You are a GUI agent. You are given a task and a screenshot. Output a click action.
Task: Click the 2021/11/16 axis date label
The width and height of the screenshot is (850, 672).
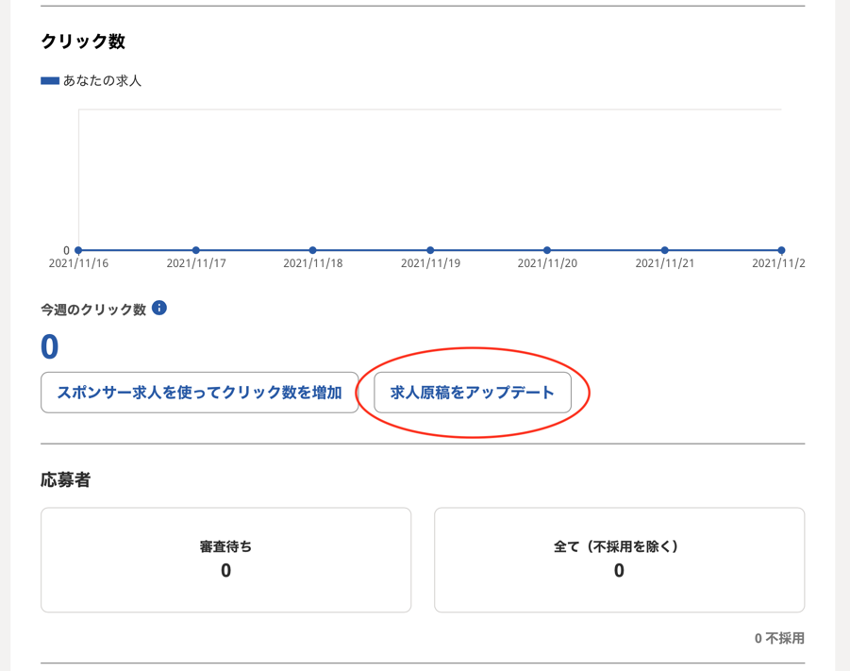click(x=79, y=263)
